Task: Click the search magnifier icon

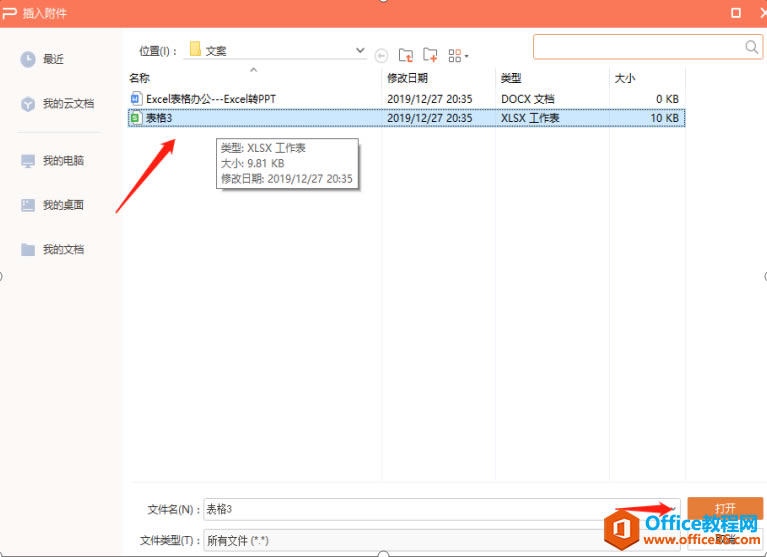Action: (x=751, y=46)
